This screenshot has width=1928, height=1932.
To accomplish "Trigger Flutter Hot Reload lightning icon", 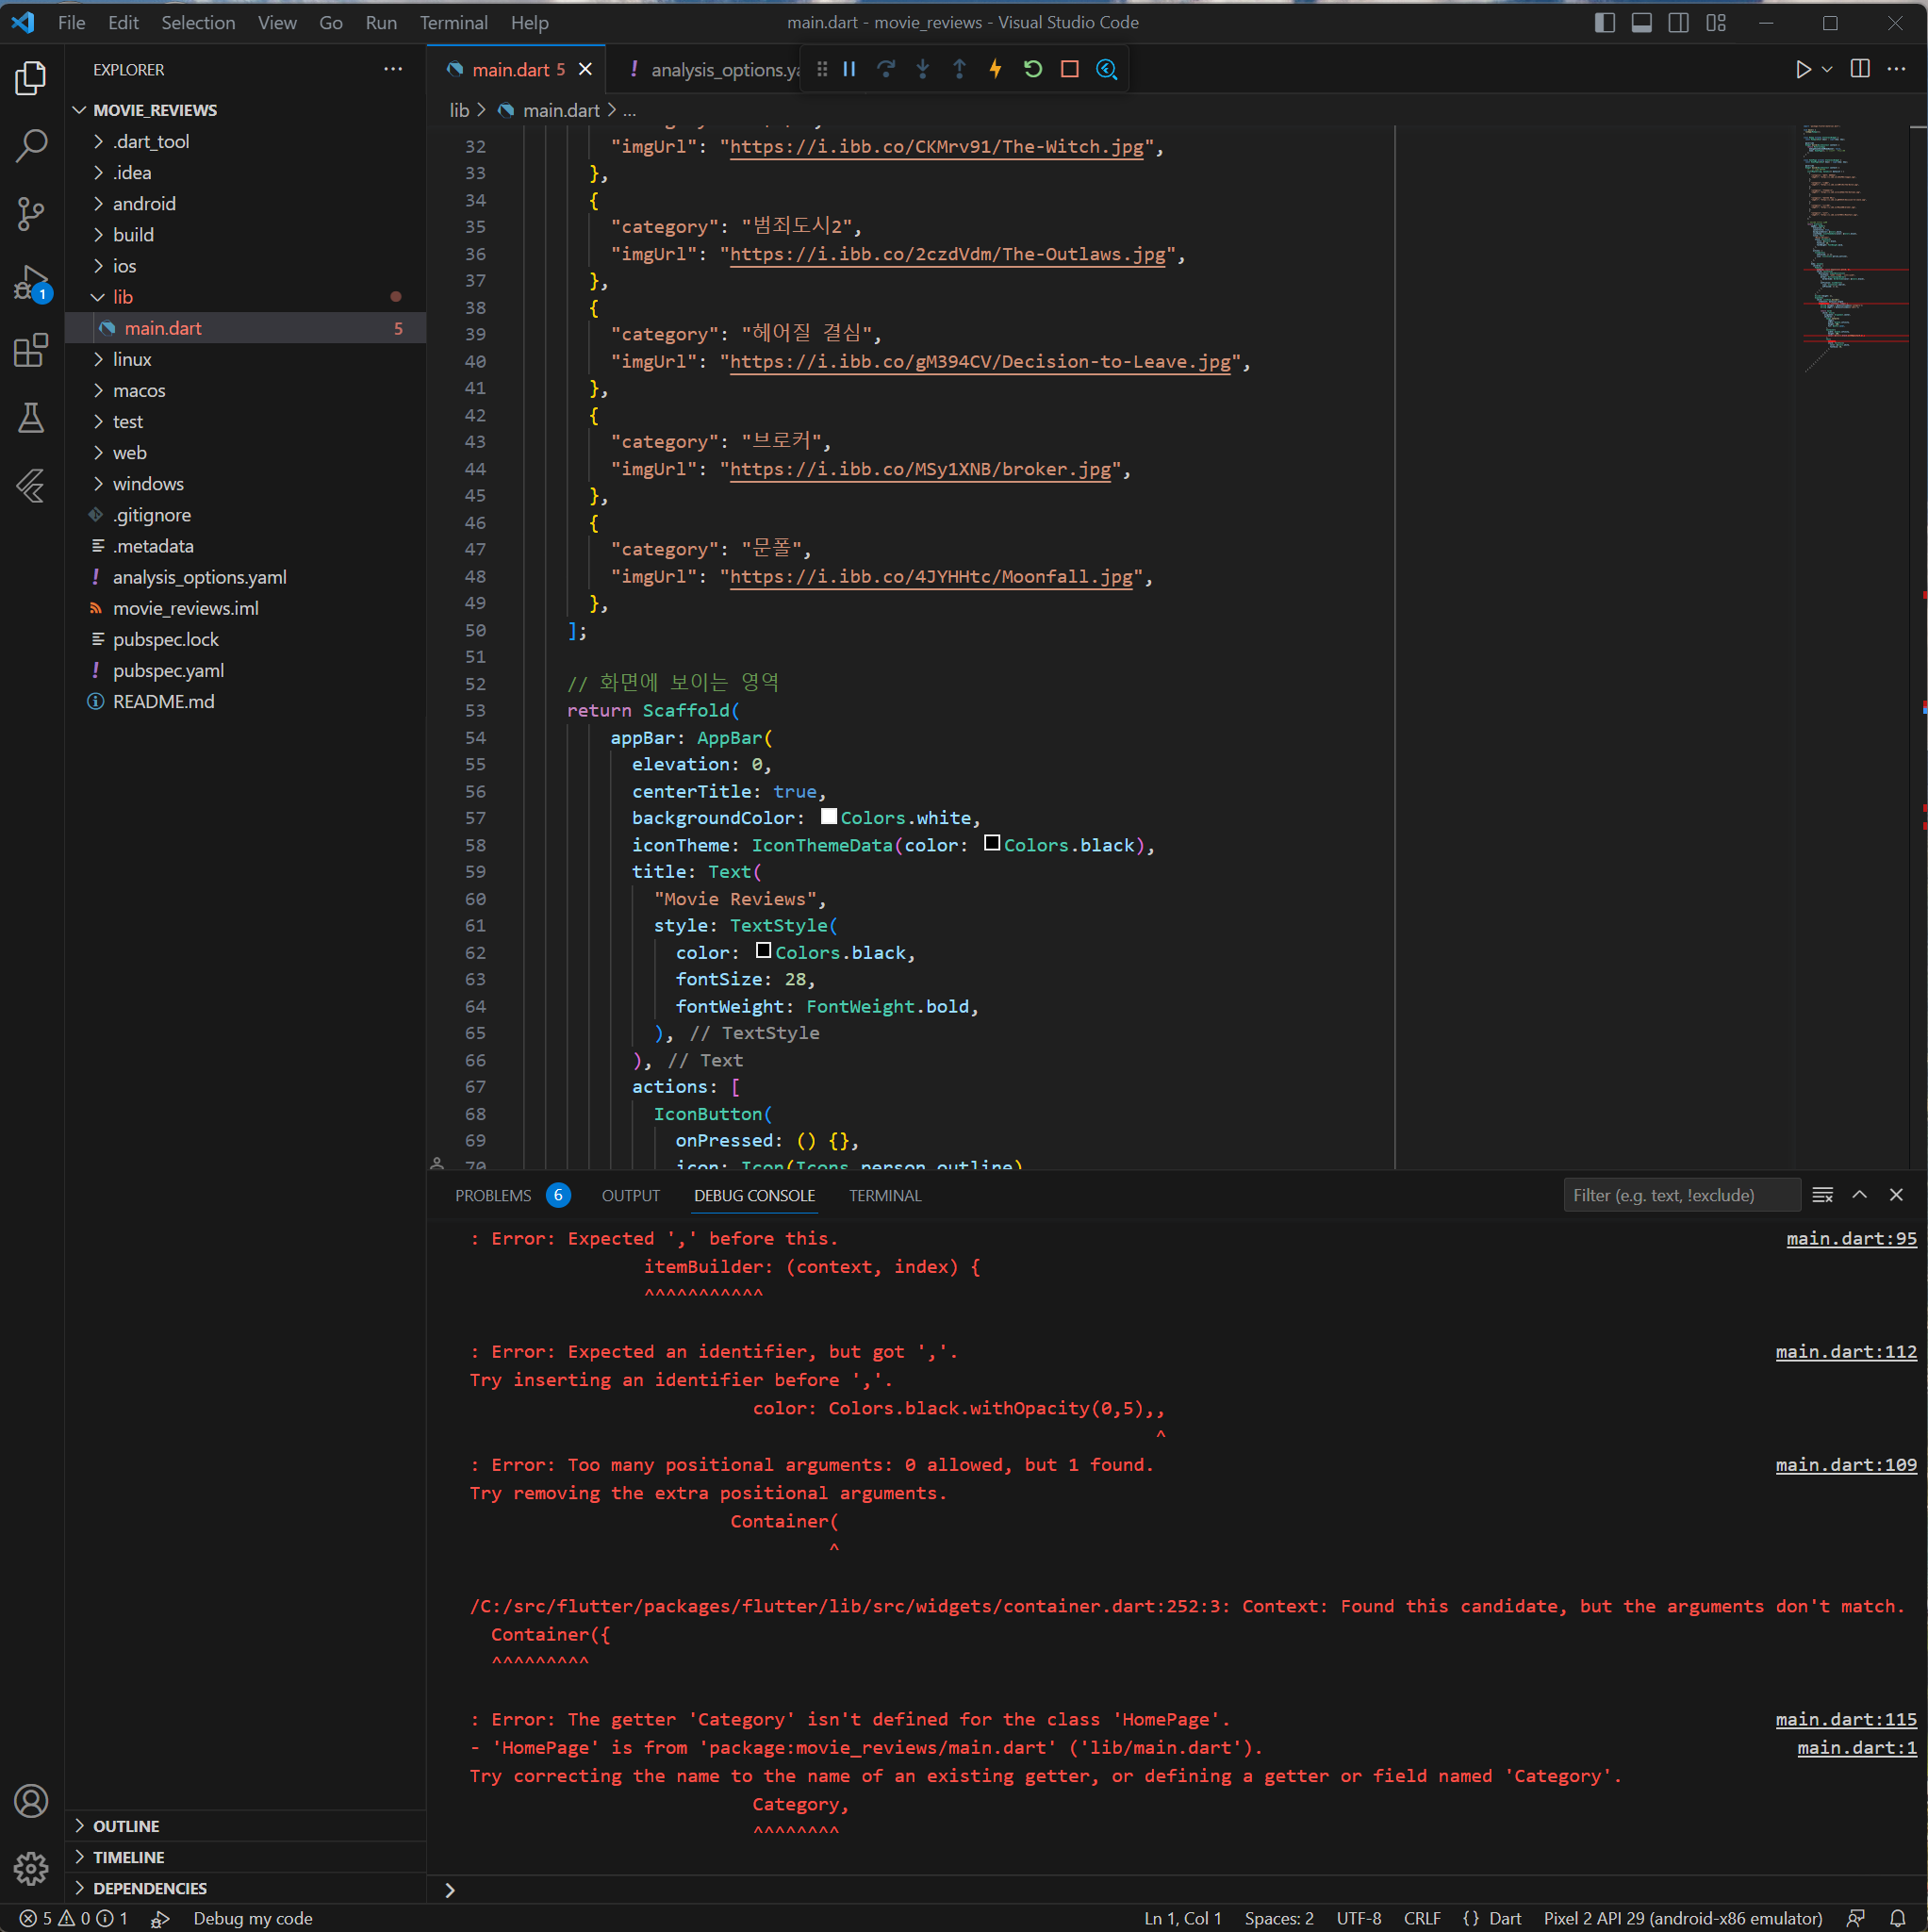I will (996, 69).
